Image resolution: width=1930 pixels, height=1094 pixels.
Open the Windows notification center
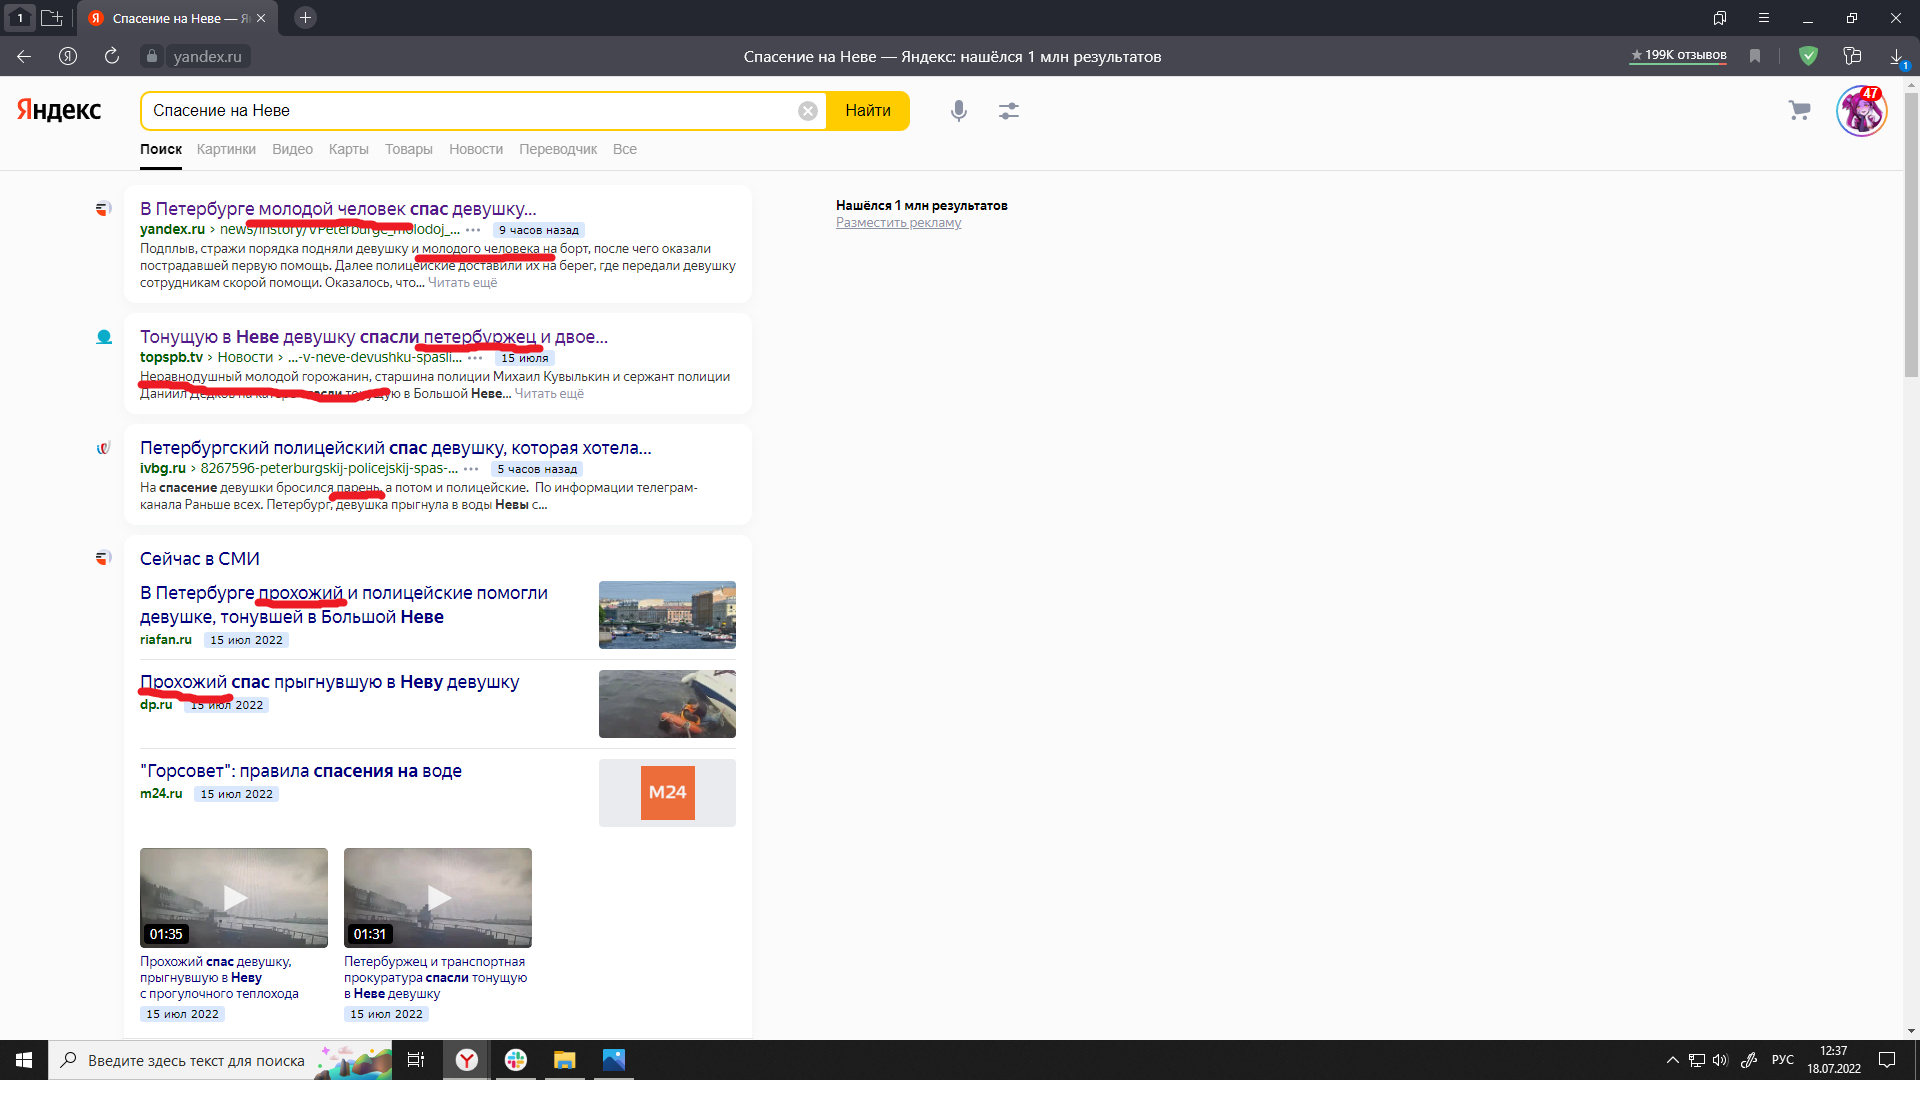click(x=1886, y=1060)
